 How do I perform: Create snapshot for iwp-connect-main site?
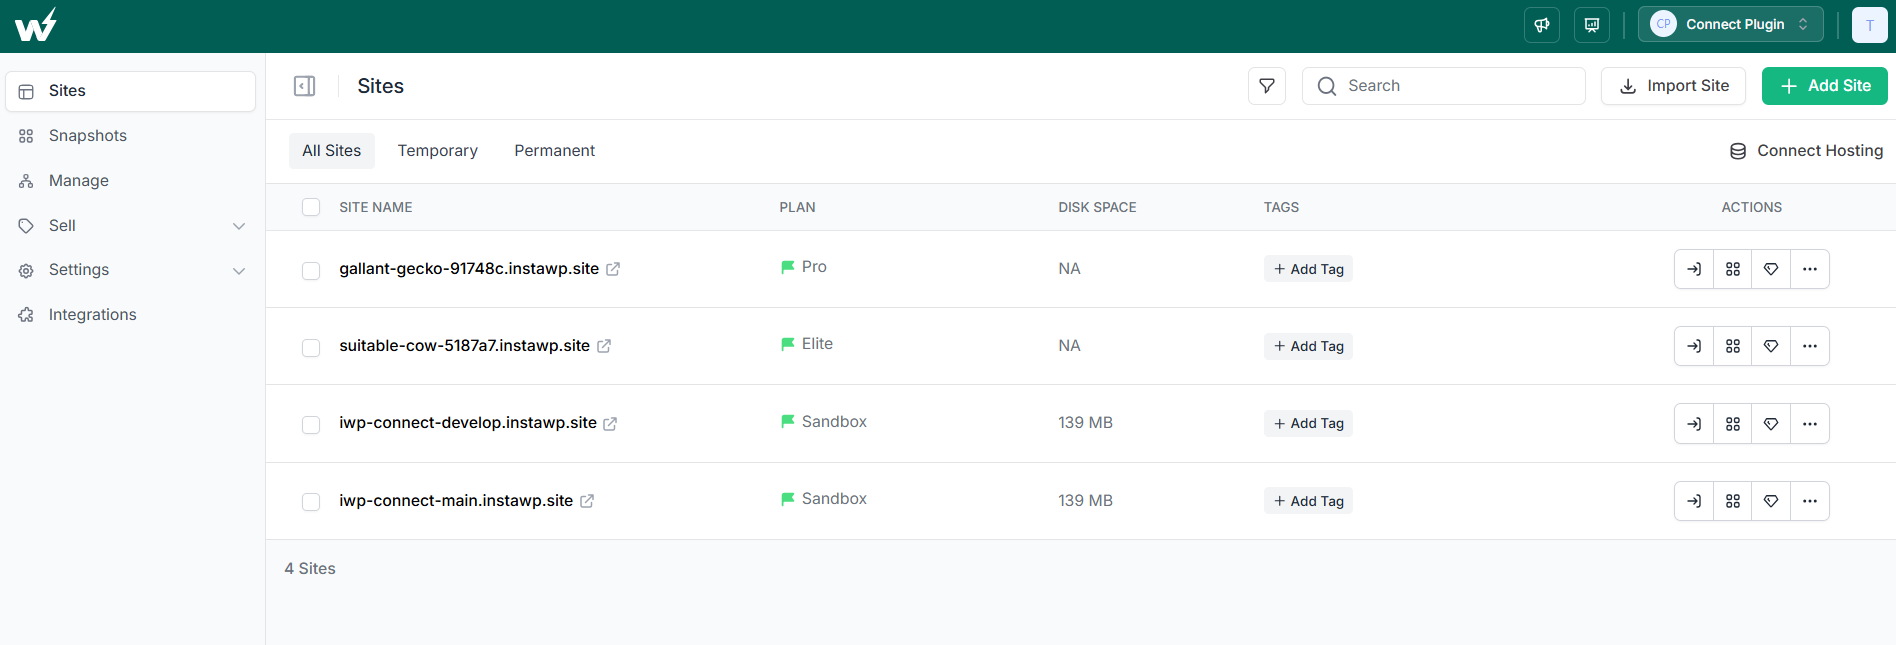click(x=1733, y=501)
